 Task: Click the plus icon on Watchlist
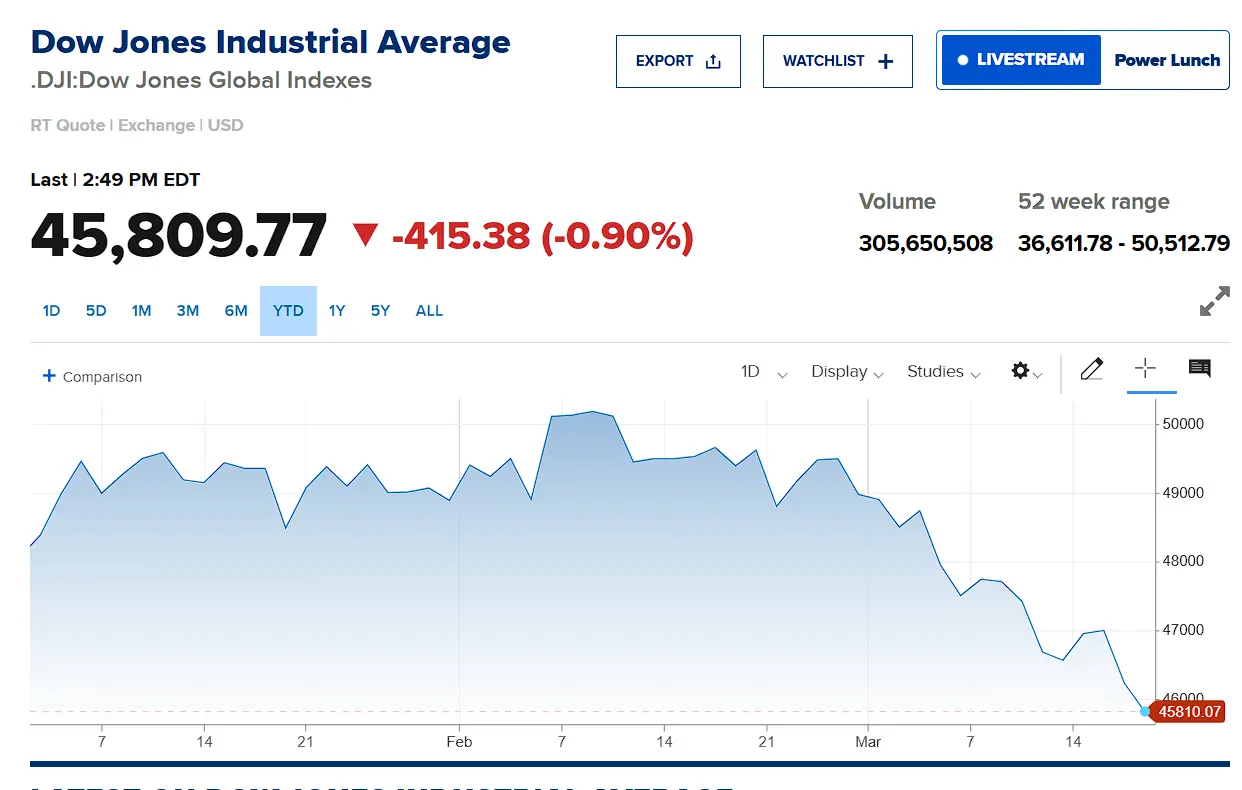[885, 61]
